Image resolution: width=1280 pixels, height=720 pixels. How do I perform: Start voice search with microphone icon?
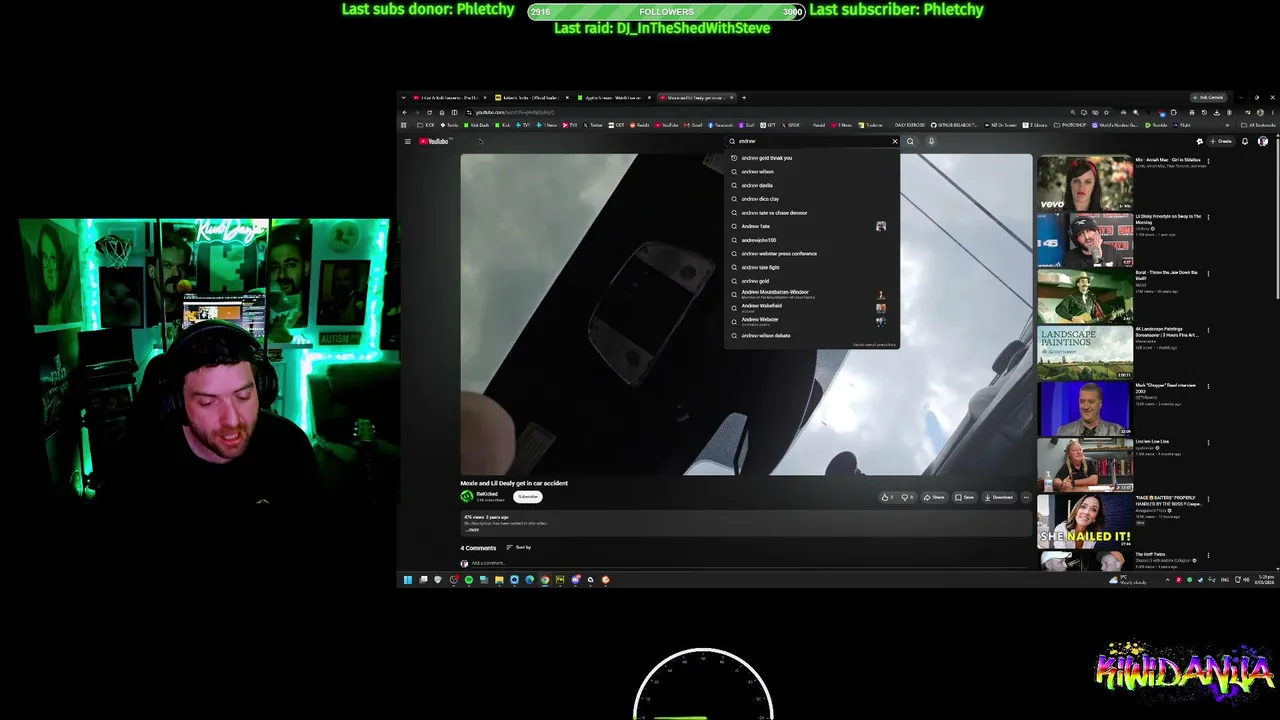point(931,141)
